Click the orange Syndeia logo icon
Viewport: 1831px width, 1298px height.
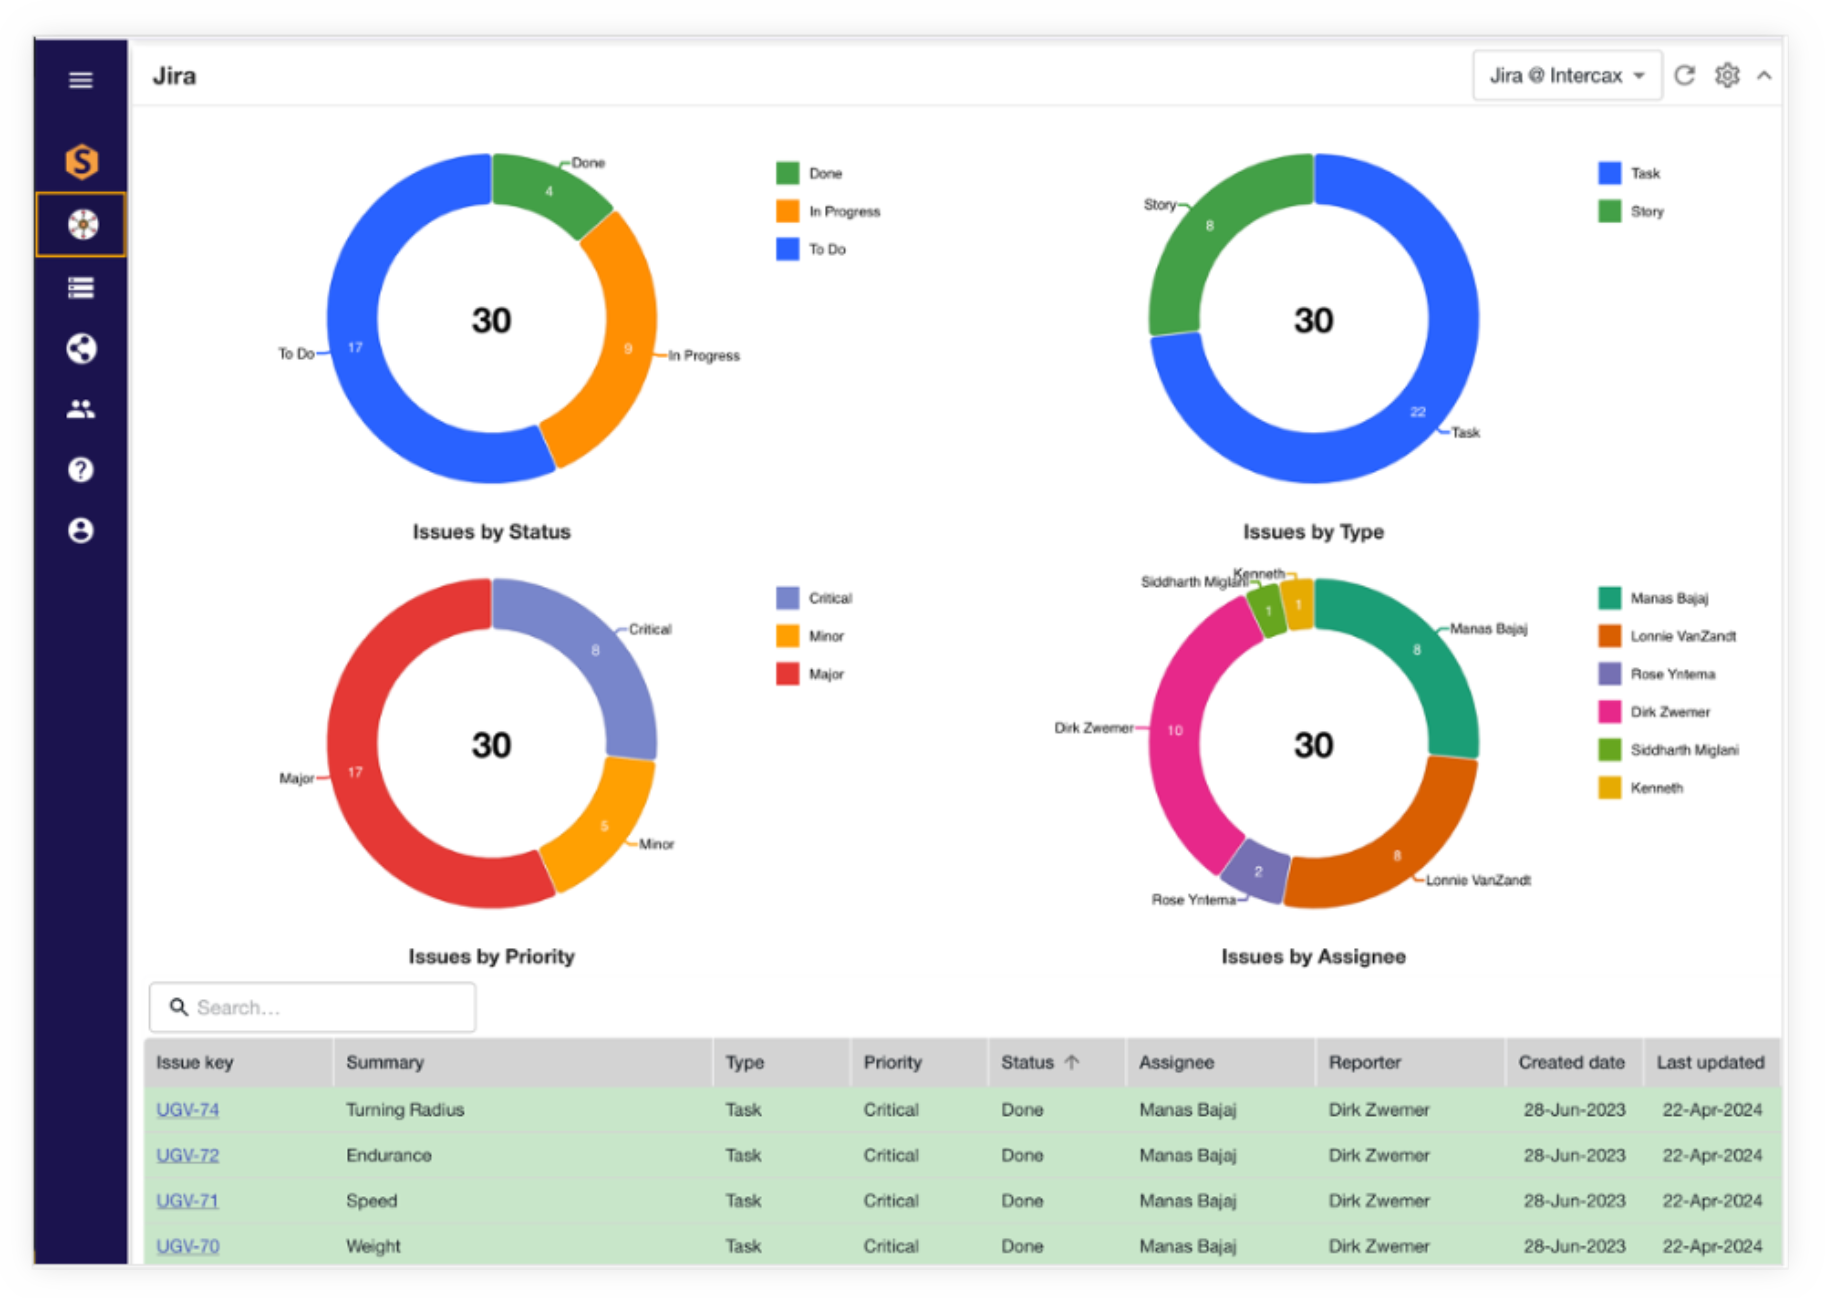(x=81, y=161)
